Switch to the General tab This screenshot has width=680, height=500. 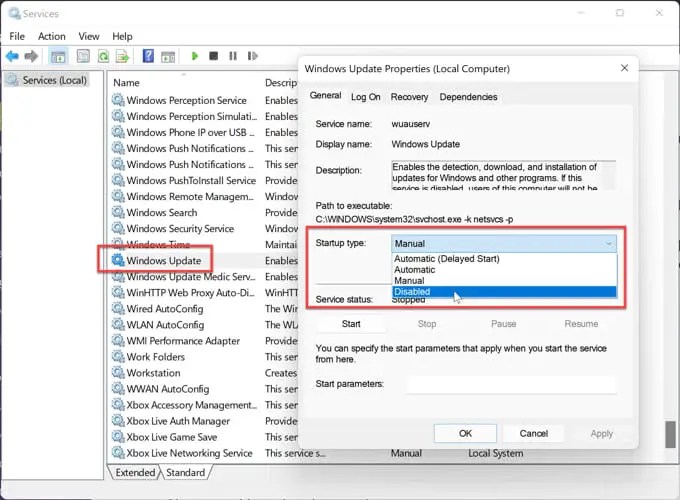(x=325, y=95)
